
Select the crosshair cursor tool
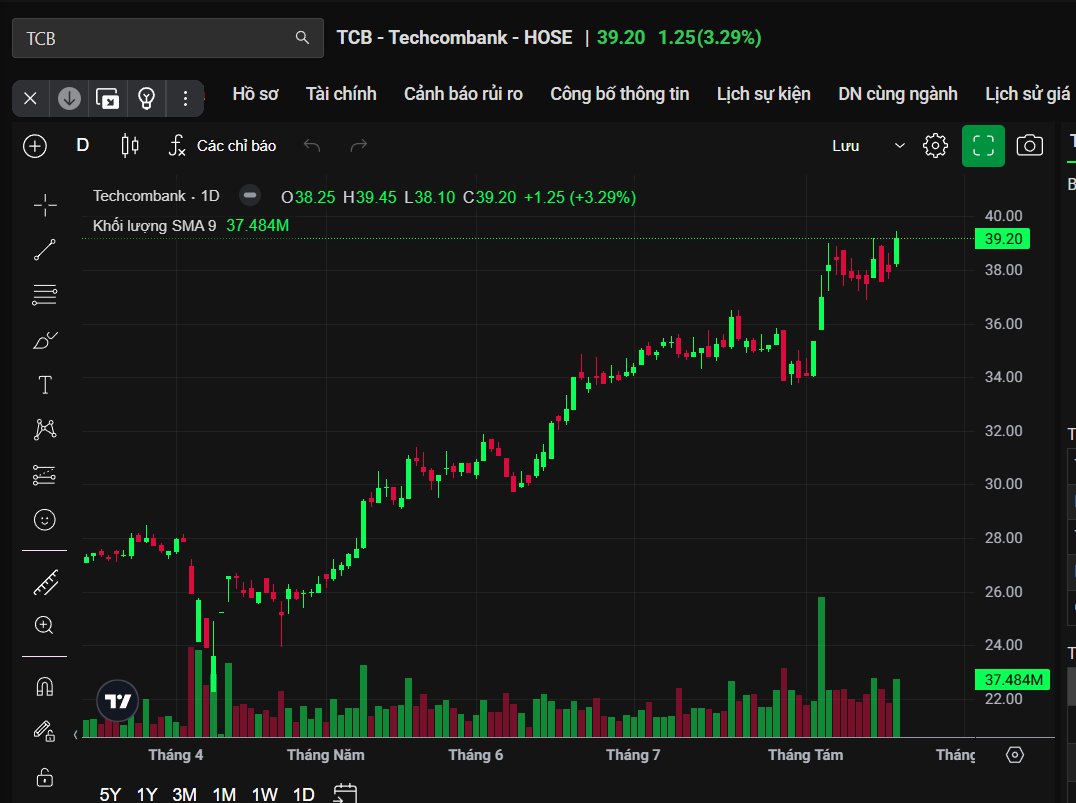point(45,205)
